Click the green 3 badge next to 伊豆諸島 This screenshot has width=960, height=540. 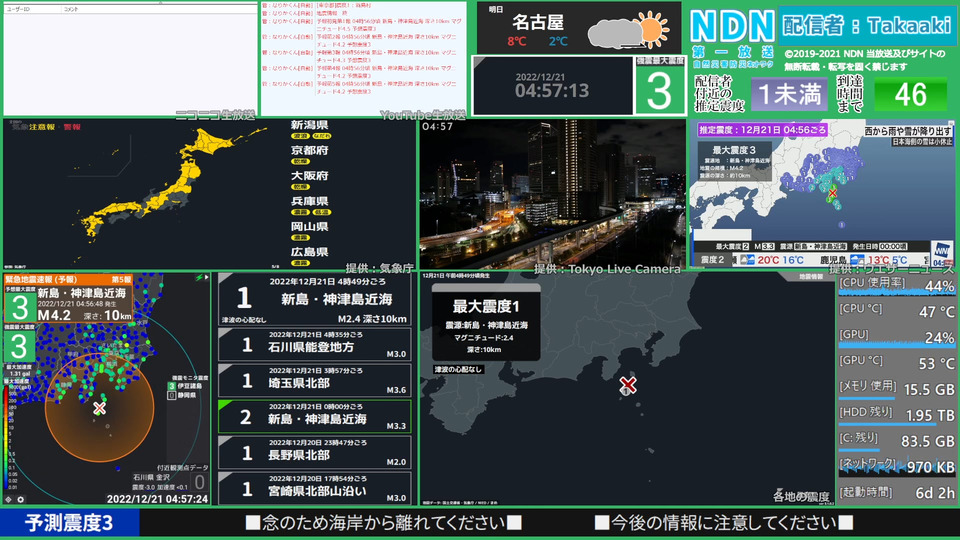pos(172,386)
